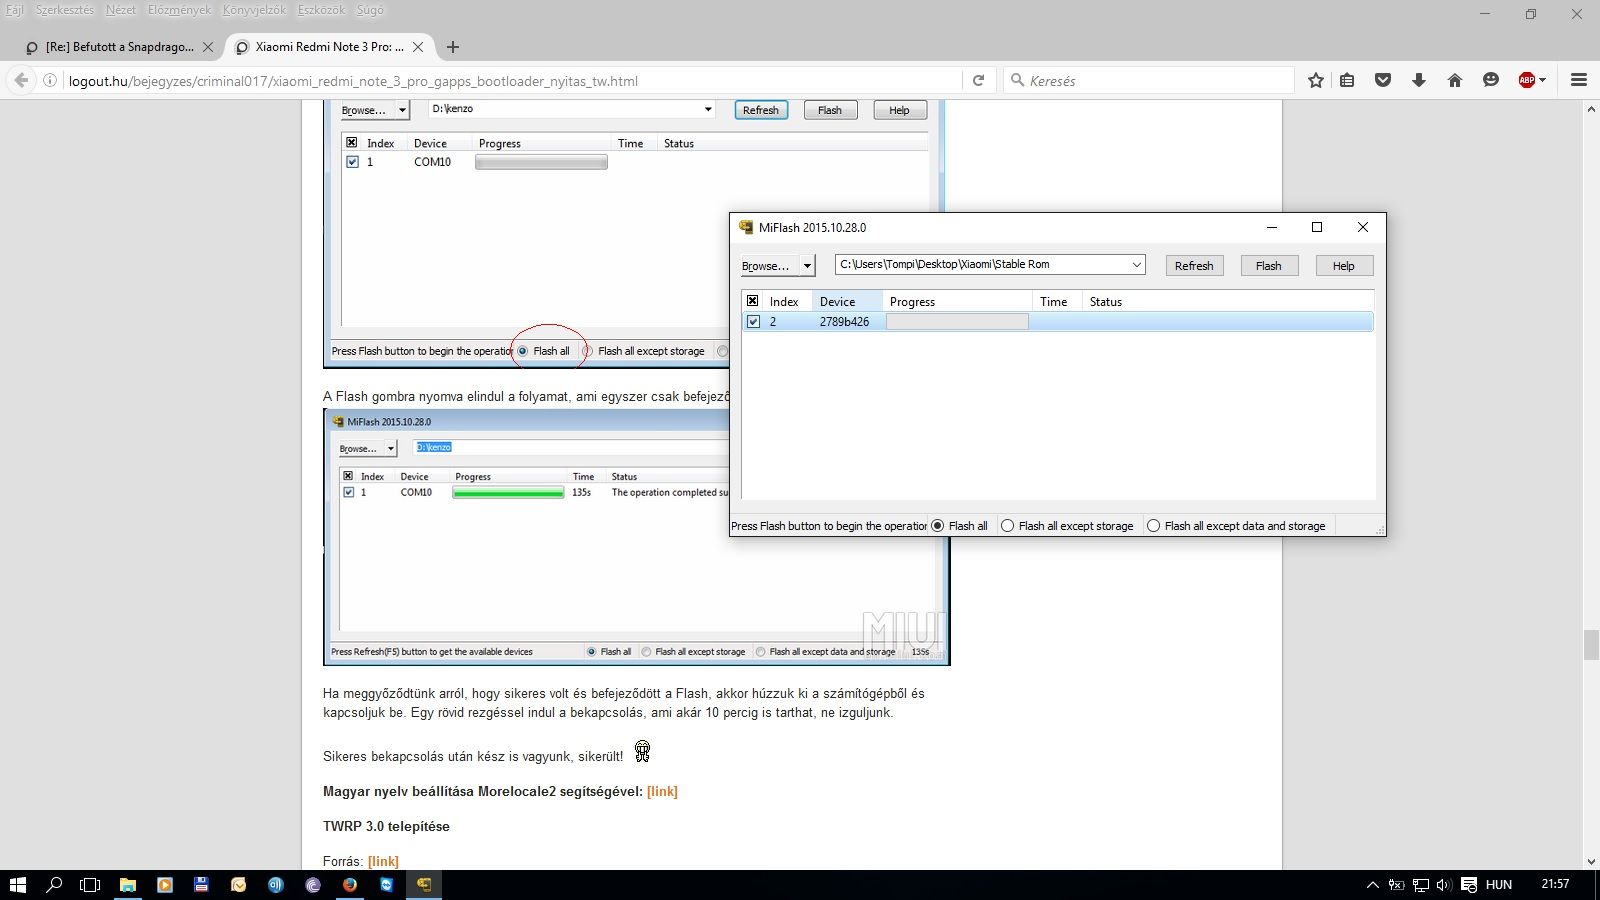Select Flash all radio in MiFlash window
The width and height of the screenshot is (1600, 900).
tap(937, 526)
